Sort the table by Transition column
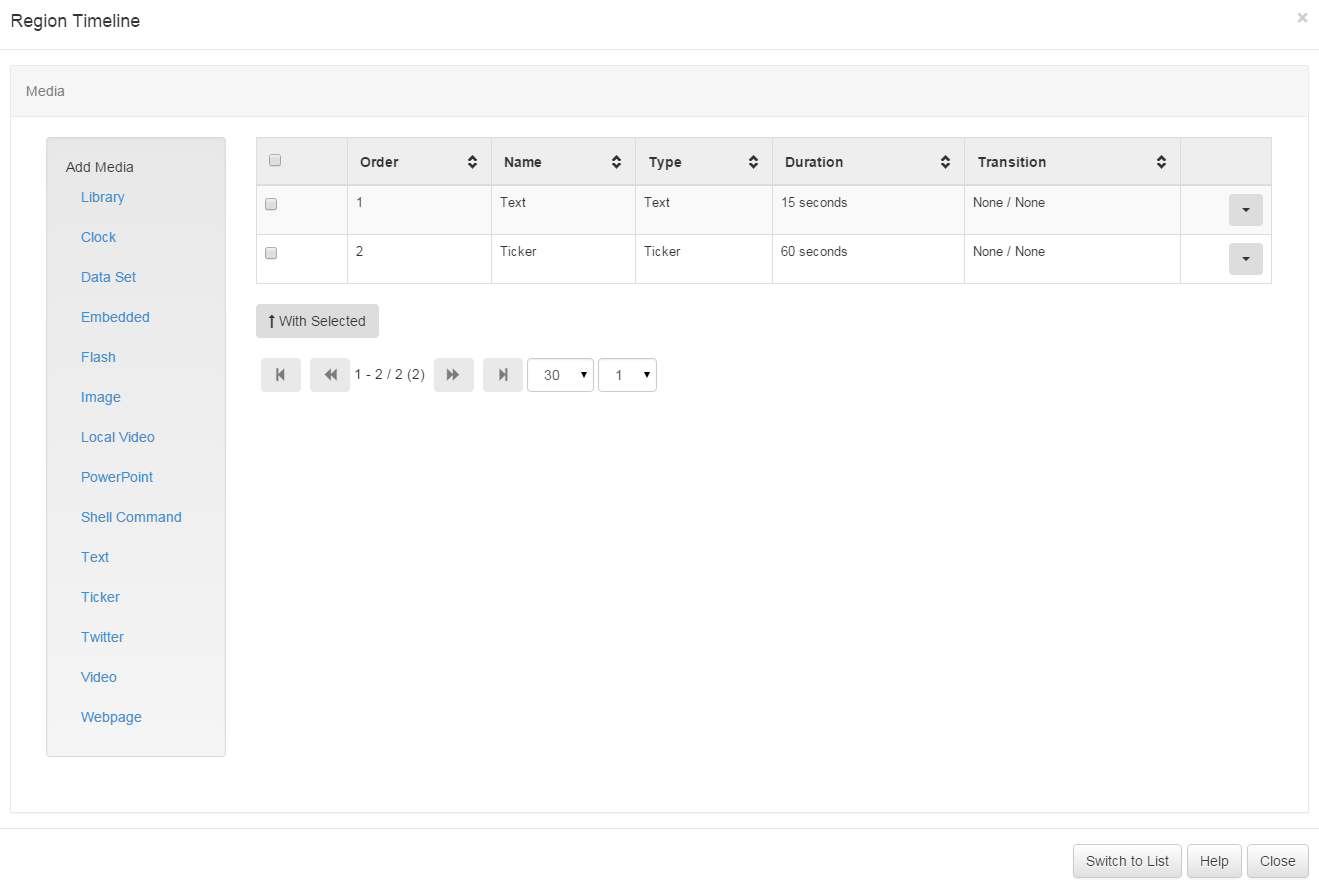The width and height of the screenshot is (1319, 887). tap(1072, 162)
